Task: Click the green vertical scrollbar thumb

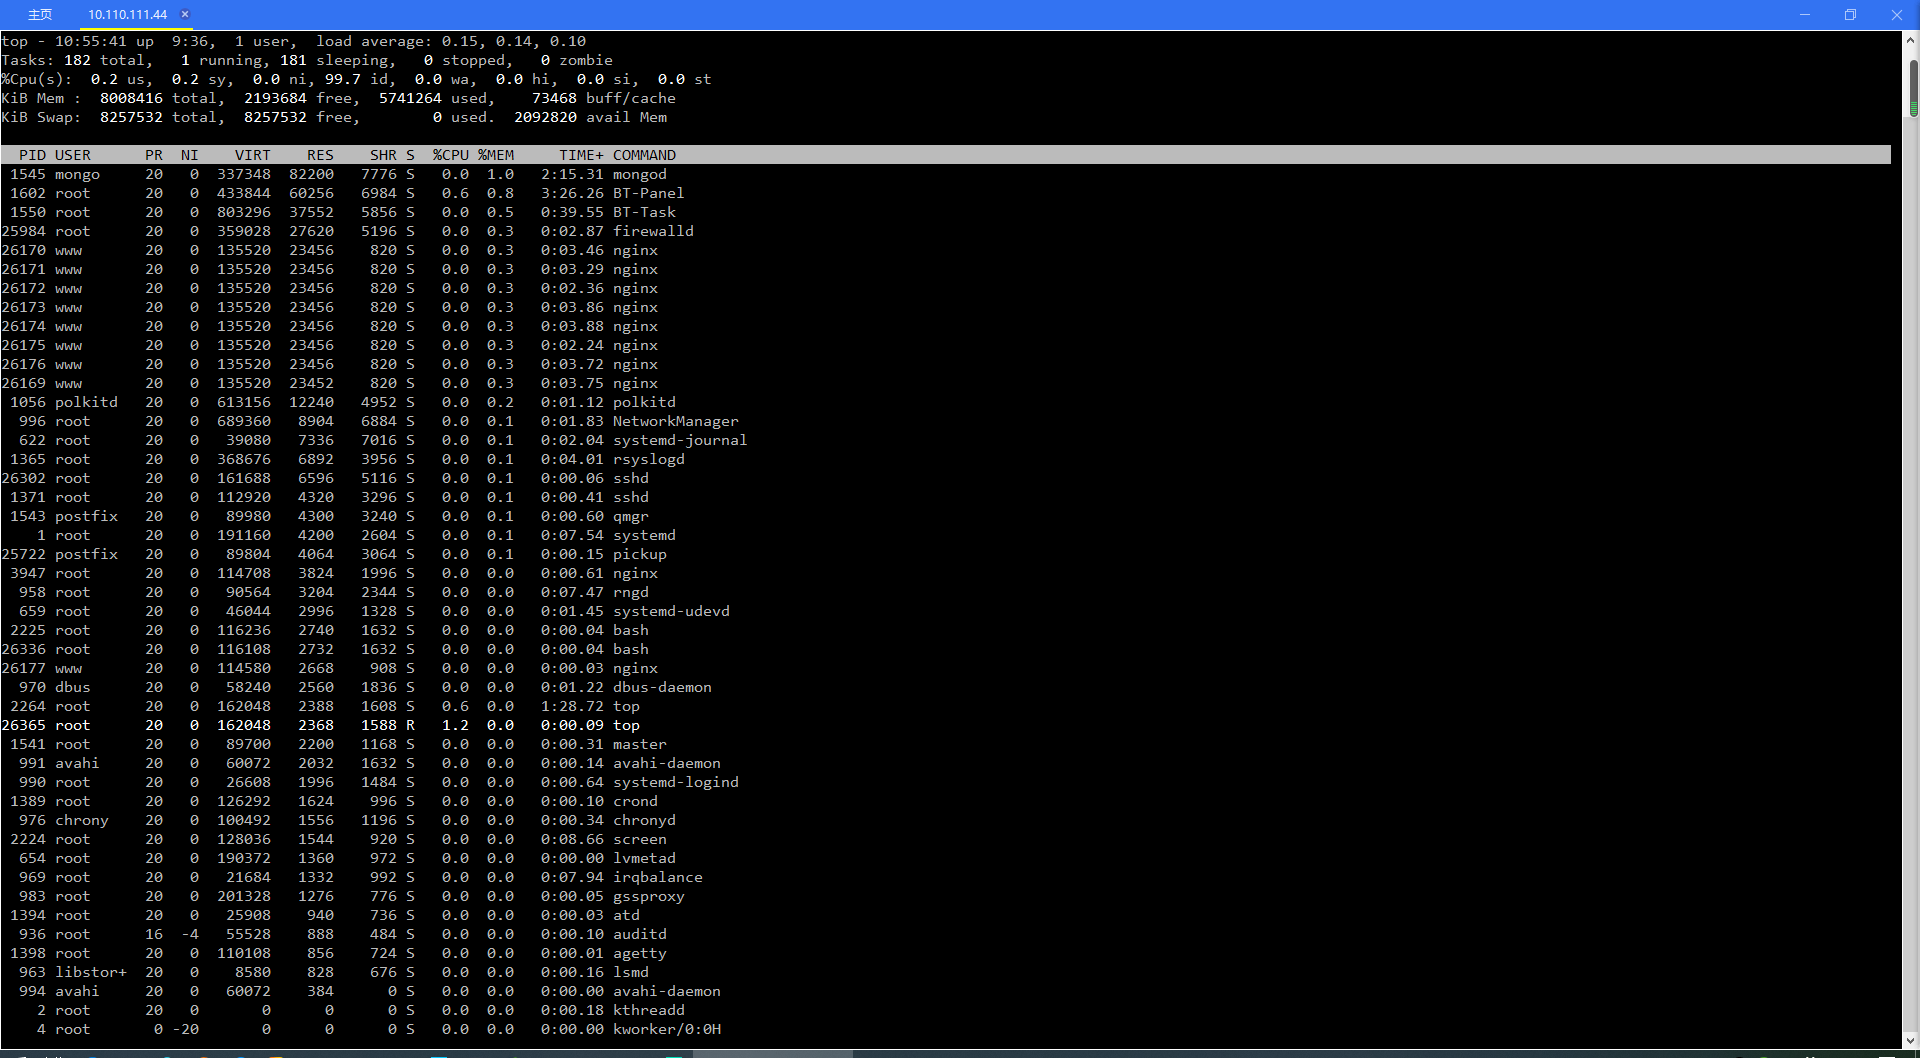Action: 1913,87
